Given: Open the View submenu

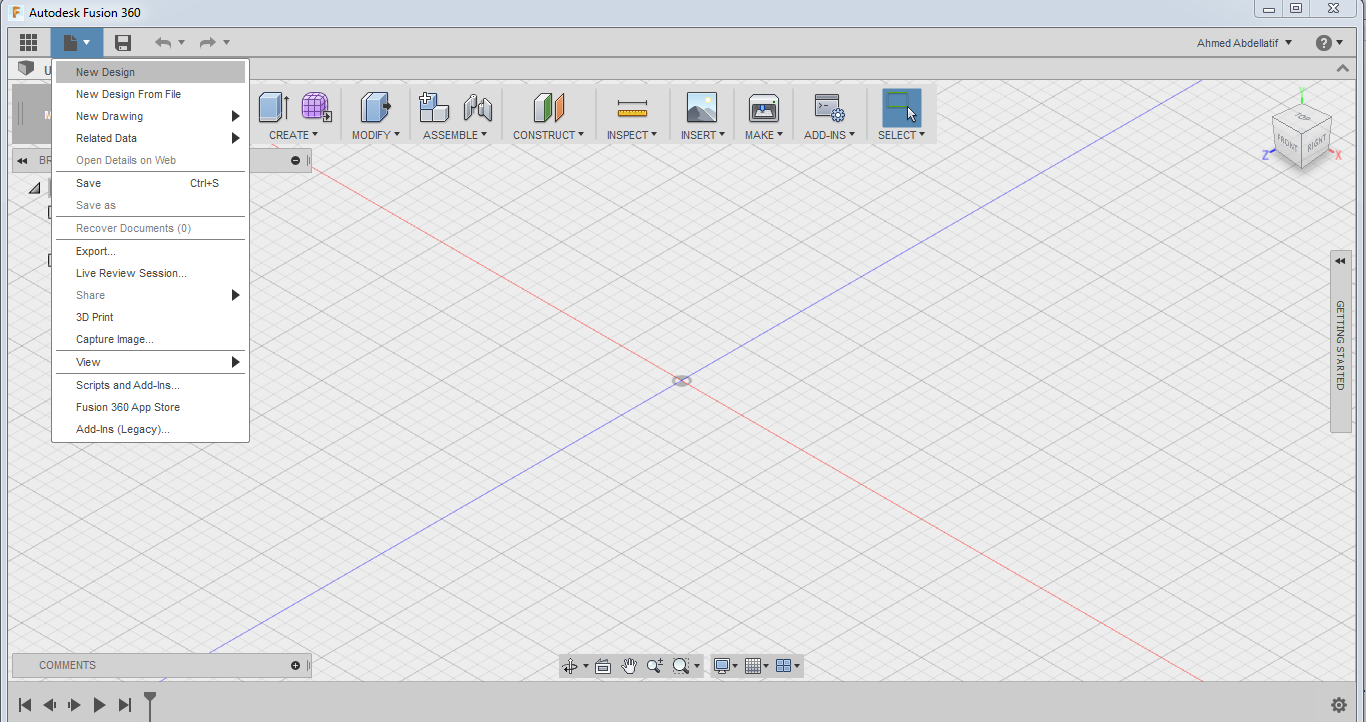Looking at the screenshot, I should [150, 362].
